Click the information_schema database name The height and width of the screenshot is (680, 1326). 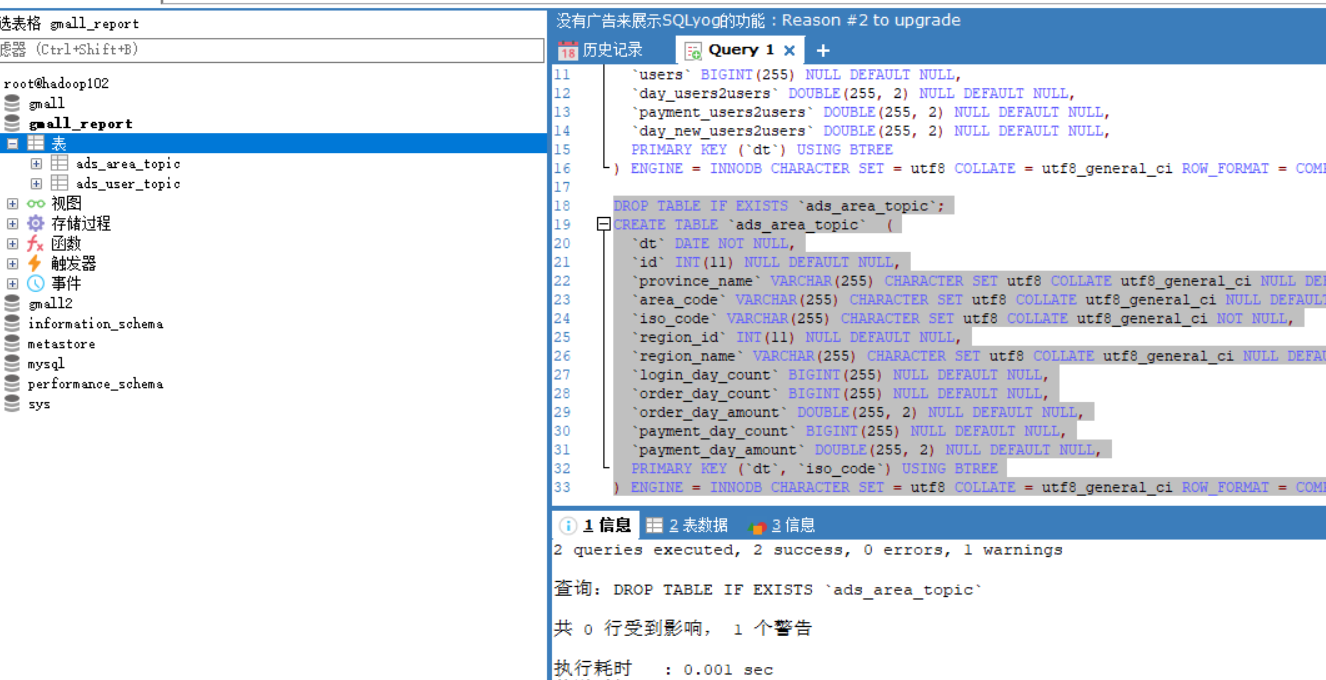click(x=95, y=324)
